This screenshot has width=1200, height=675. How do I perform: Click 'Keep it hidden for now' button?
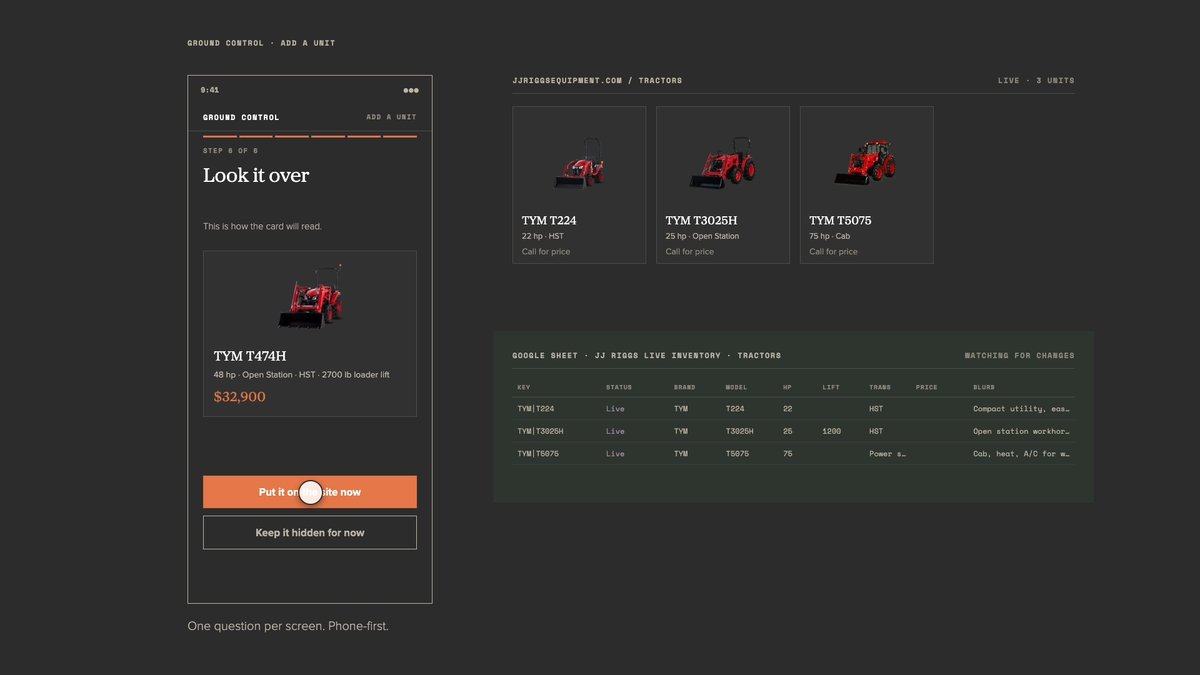tap(310, 533)
